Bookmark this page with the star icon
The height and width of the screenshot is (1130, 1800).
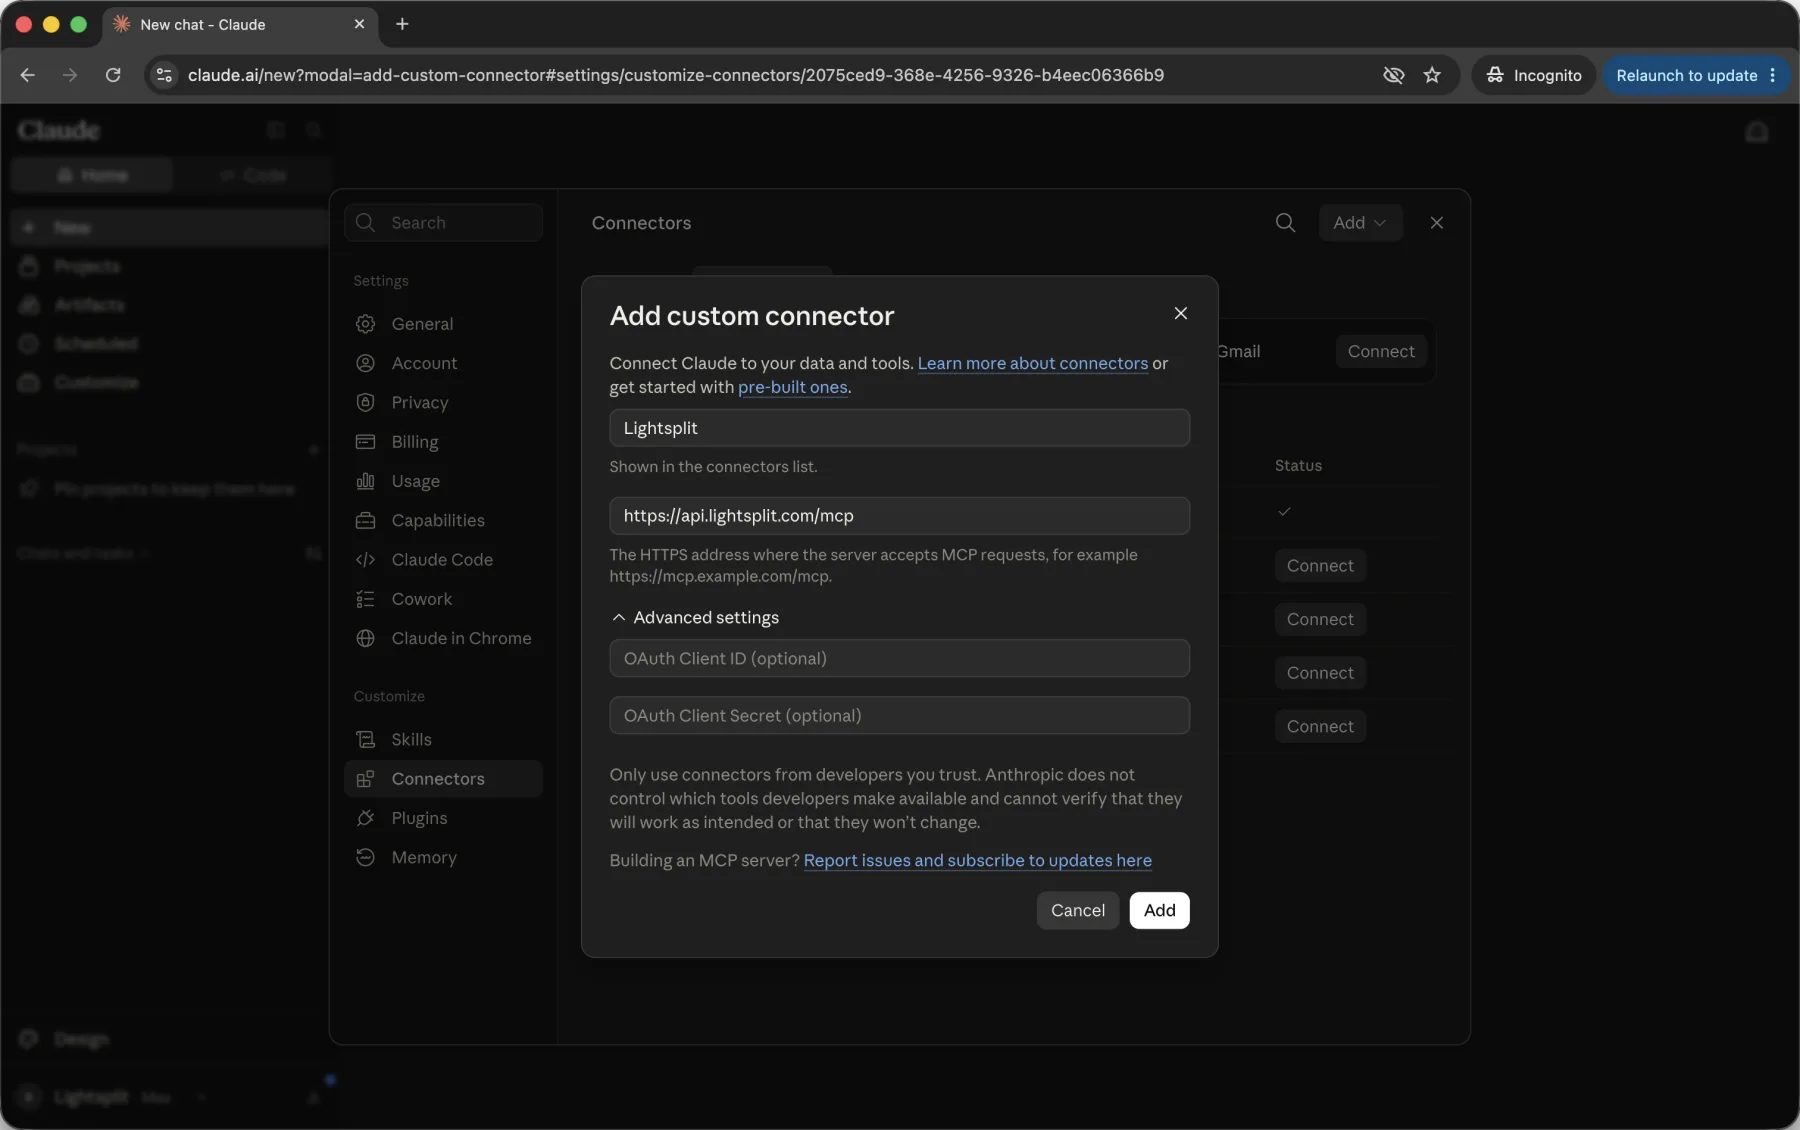(1432, 75)
